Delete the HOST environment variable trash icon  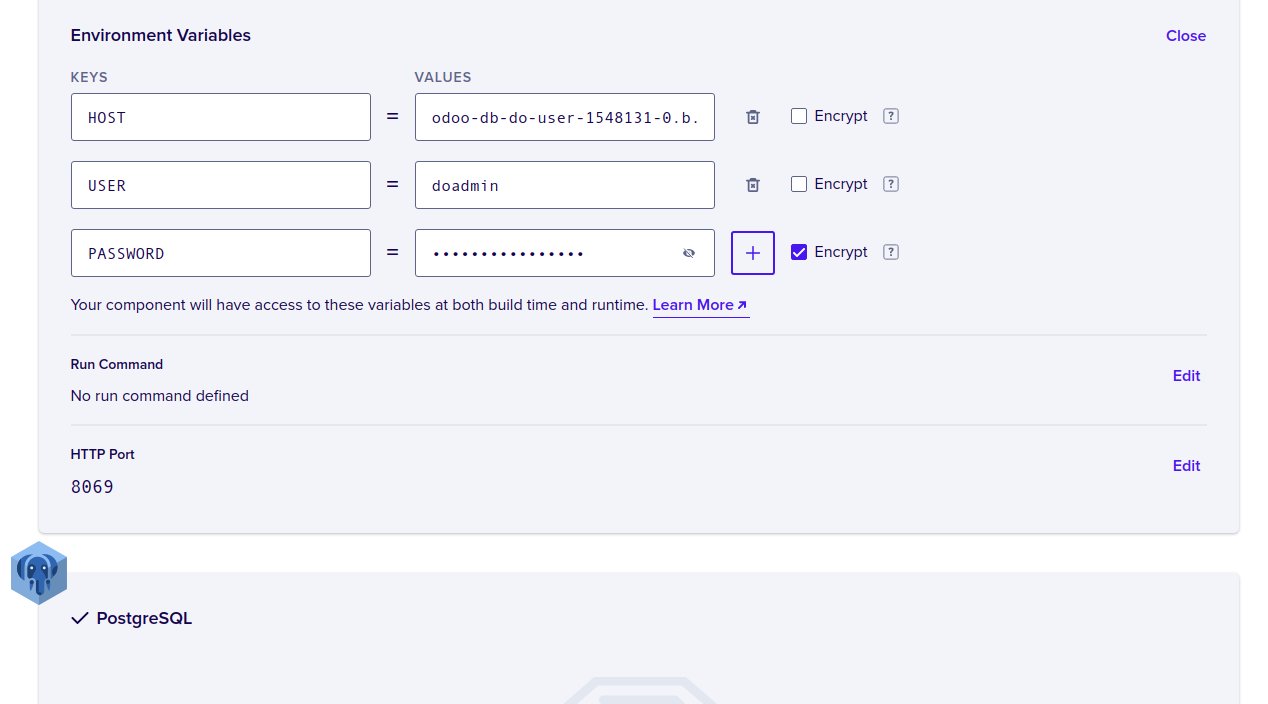[x=753, y=117]
